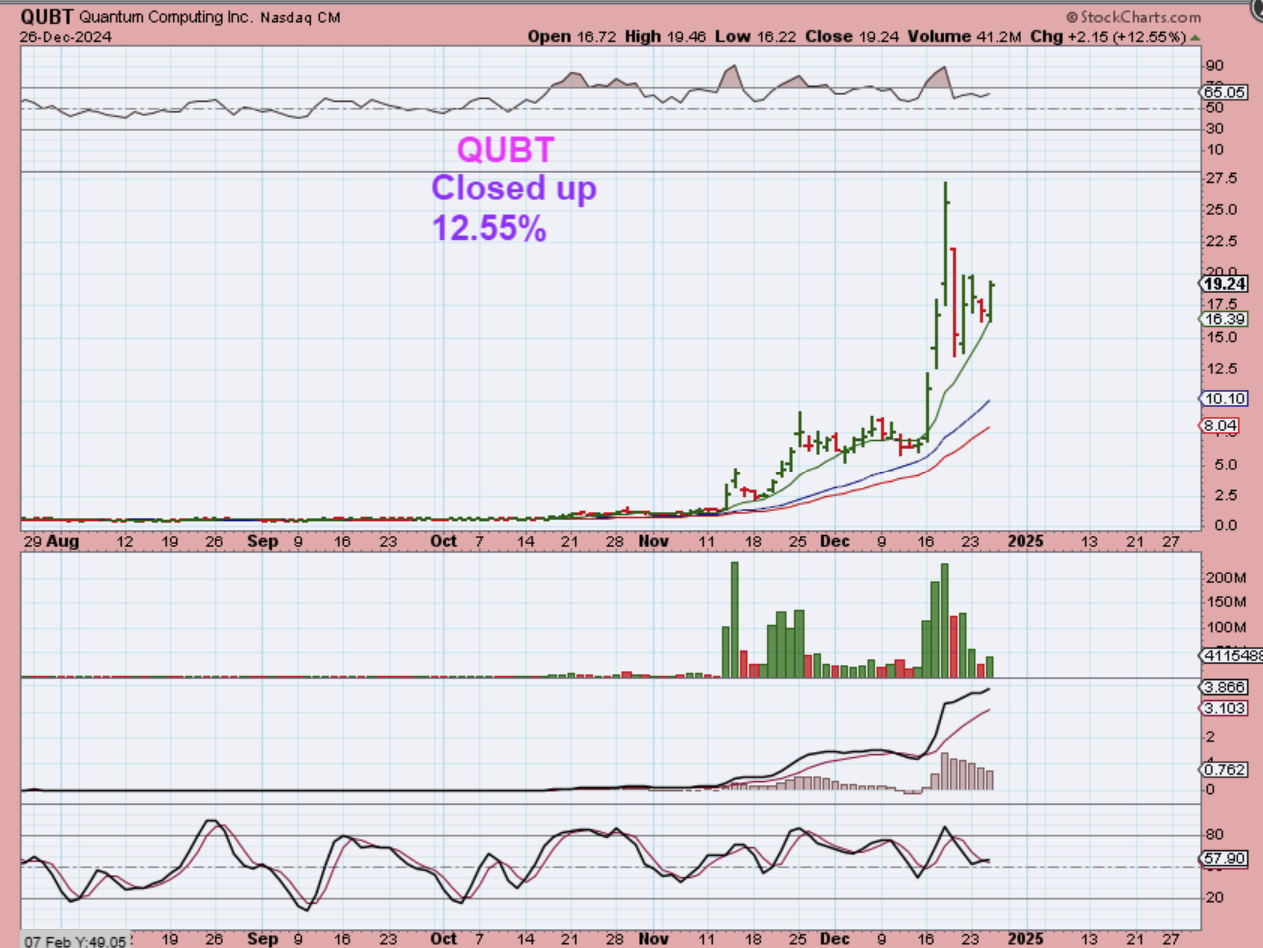Viewport: 1263px width, 948px height.
Task: Click the 200M volume axis label
Action: (x=1225, y=578)
